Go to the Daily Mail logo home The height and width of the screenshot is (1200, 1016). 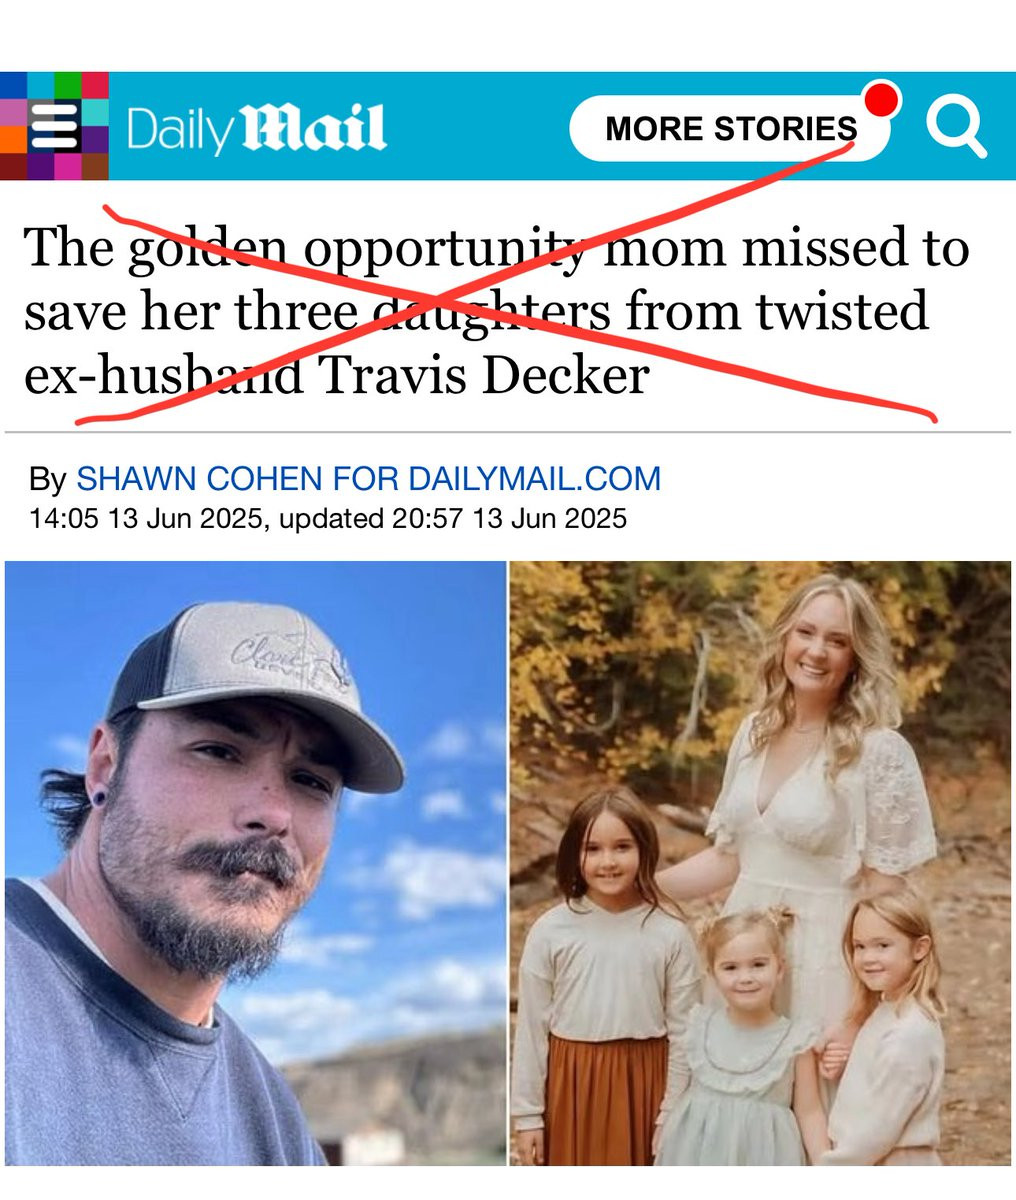click(256, 129)
